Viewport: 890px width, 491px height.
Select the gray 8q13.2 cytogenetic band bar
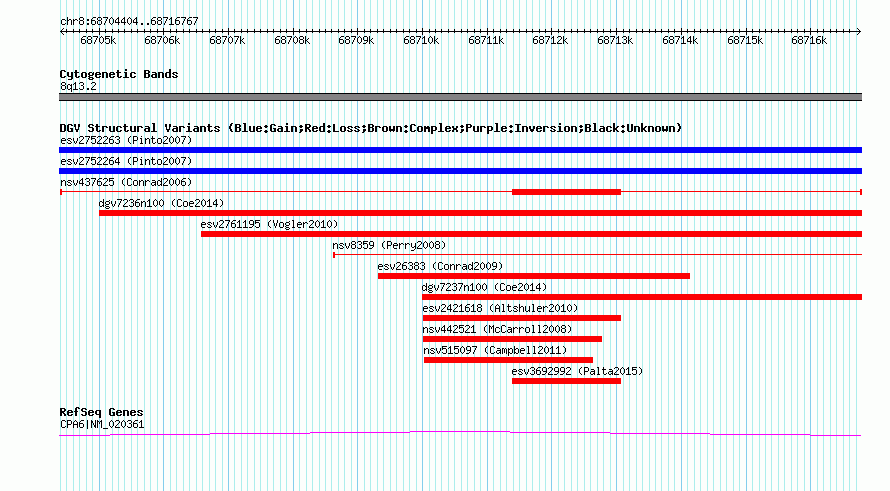[460, 97]
